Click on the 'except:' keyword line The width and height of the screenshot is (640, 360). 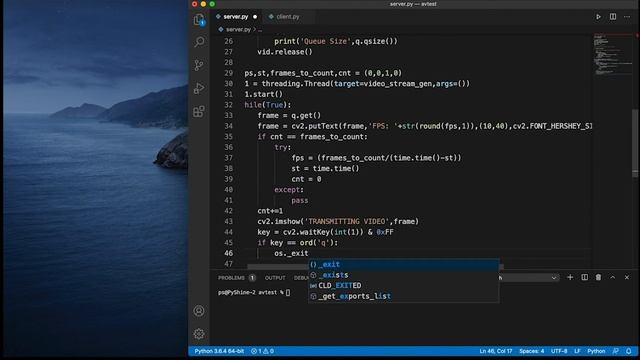pos(289,190)
